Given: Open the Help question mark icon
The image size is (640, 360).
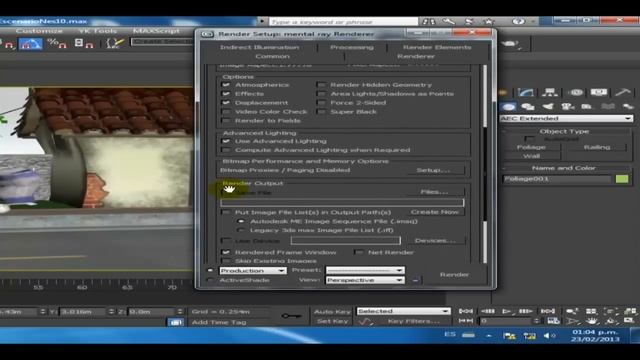Looking at the screenshot, I should (x=518, y=21).
